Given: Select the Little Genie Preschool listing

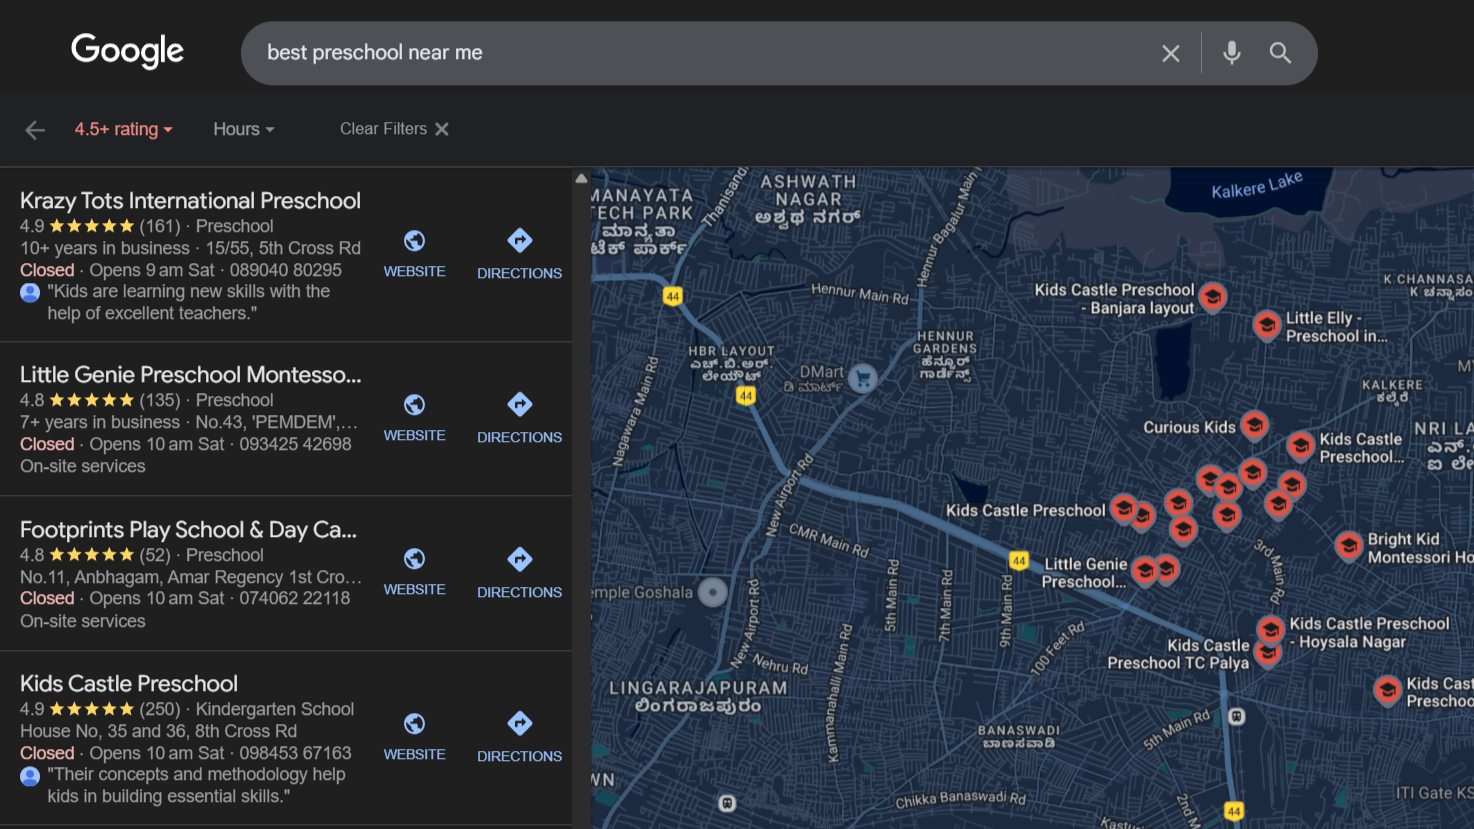Looking at the screenshot, I should click(x=190, y=374).
